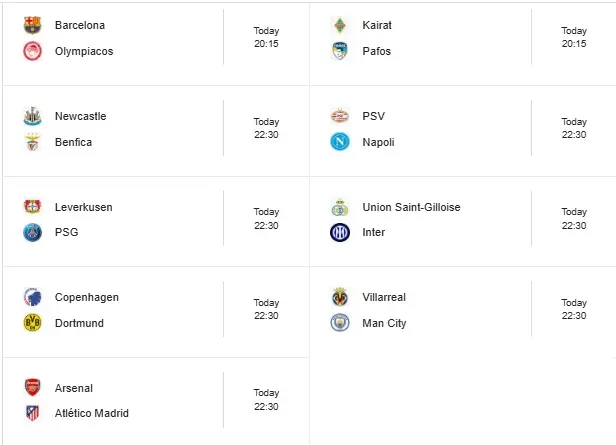
Task: Click the Kairat club logo
Action: tap(340, 25)
